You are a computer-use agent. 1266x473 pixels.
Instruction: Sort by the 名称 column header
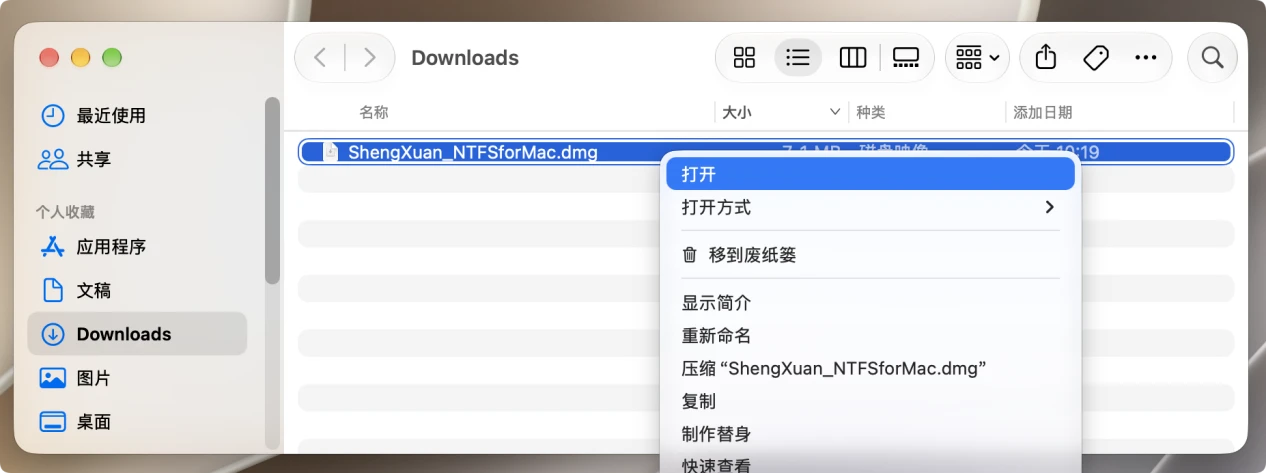click(374, 112)
